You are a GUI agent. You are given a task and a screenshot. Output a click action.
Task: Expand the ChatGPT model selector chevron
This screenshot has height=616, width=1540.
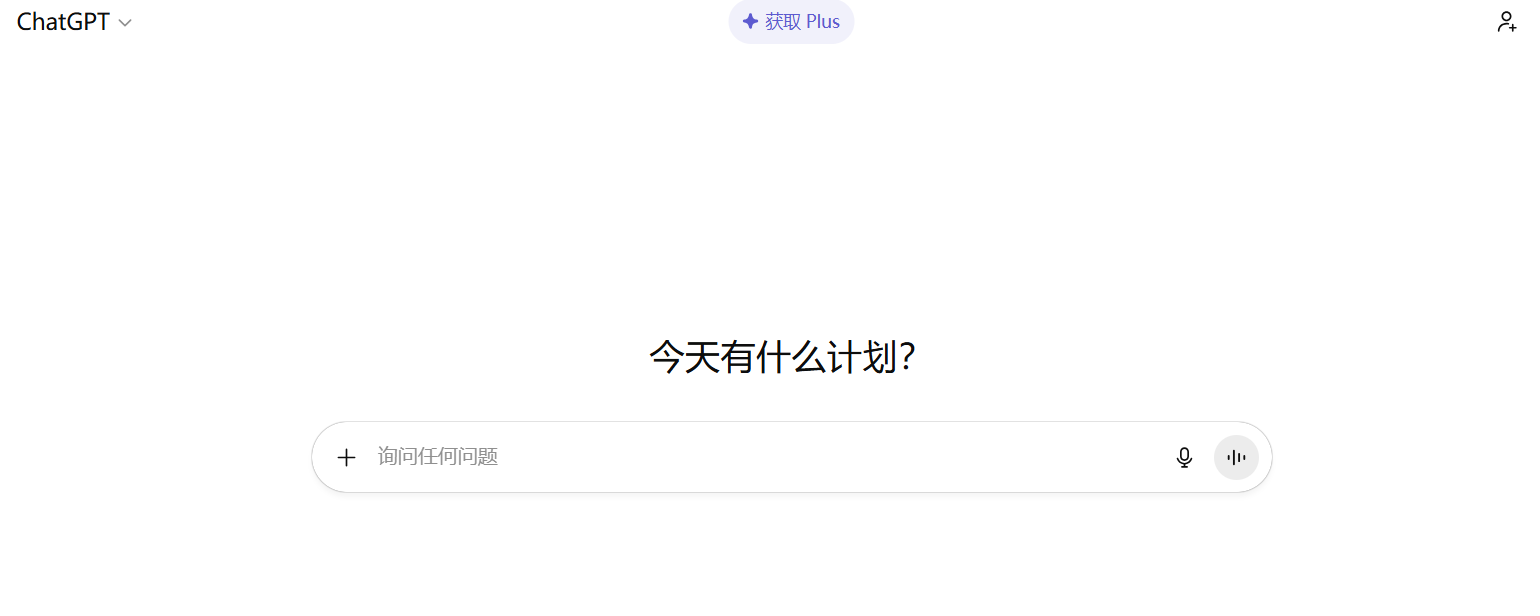(125, 23)
